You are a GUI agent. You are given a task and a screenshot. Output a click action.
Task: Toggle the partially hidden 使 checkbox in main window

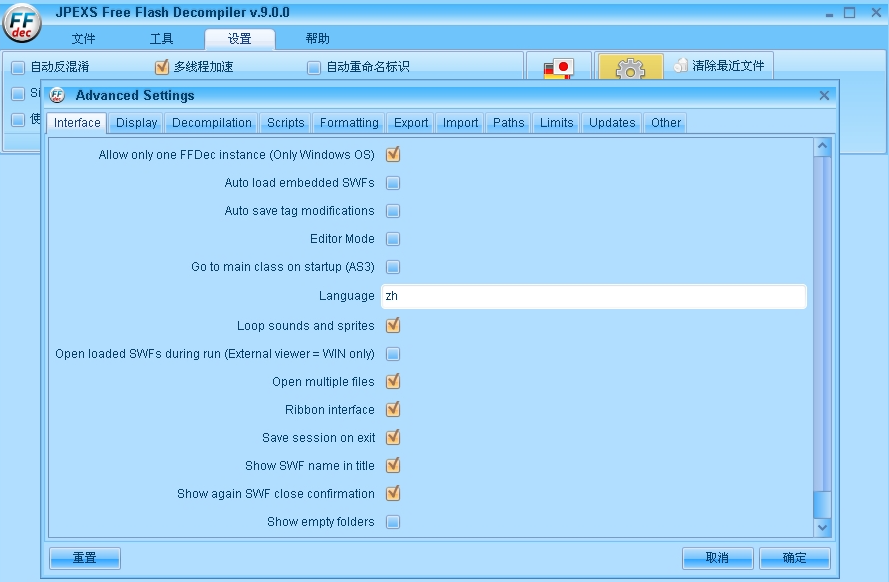click(18, 120)
